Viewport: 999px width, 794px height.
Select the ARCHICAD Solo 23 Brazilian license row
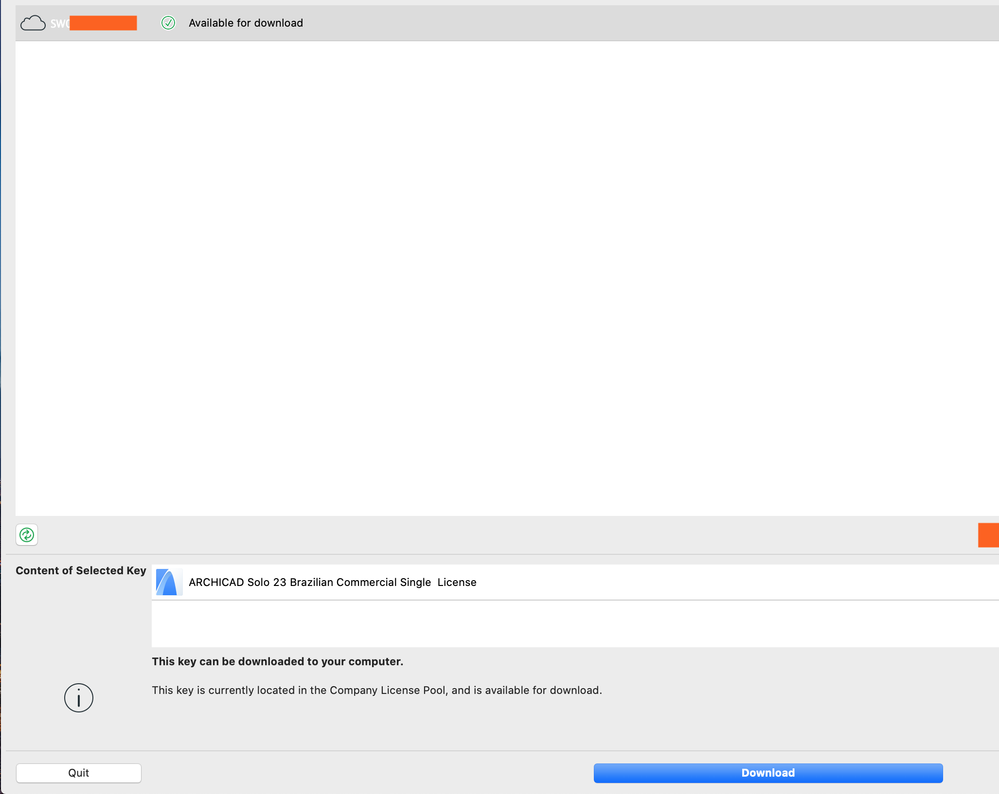pyautogui.click(x=575, y=582)
